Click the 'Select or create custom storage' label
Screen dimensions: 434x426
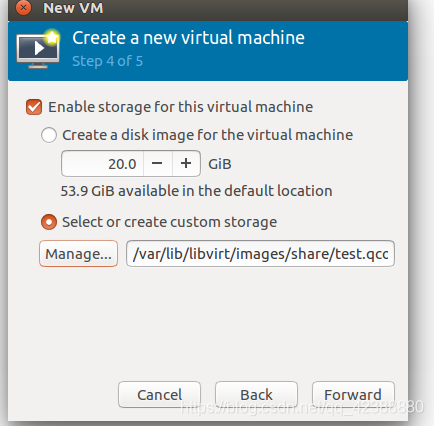pyautogui.click(x=169, y=222)
